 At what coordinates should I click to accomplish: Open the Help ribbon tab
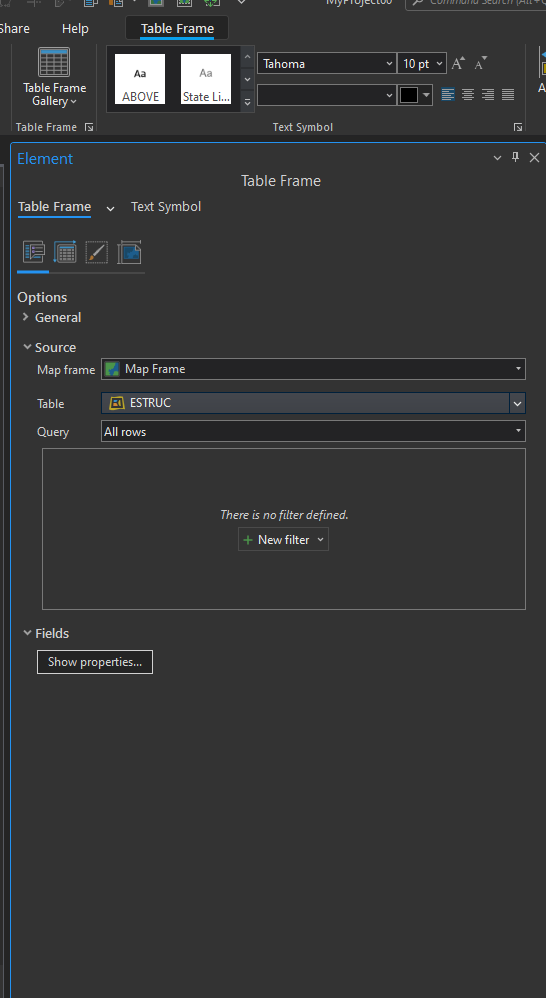point(75,29)
